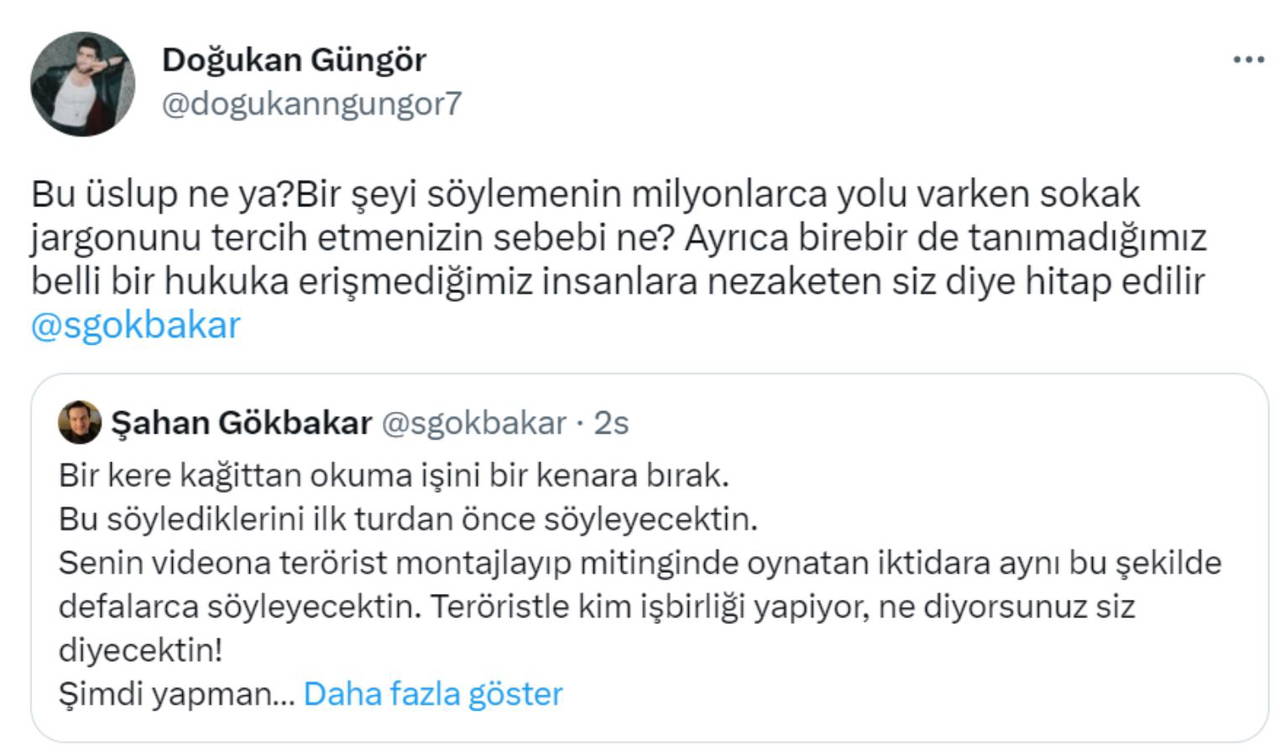The width and height of the screenshot is (1280, 755).
Task: Open the three-dot more options menu
Action: (1248, 60)
